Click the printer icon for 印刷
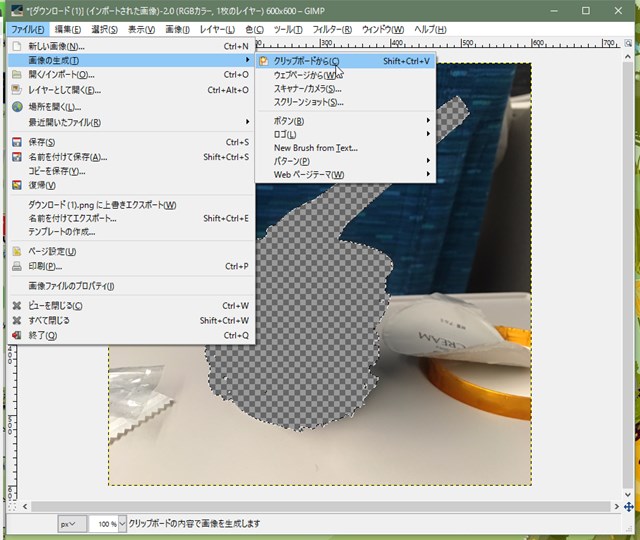The height and width of the screenshot is (540, 640). click(17, 266)
